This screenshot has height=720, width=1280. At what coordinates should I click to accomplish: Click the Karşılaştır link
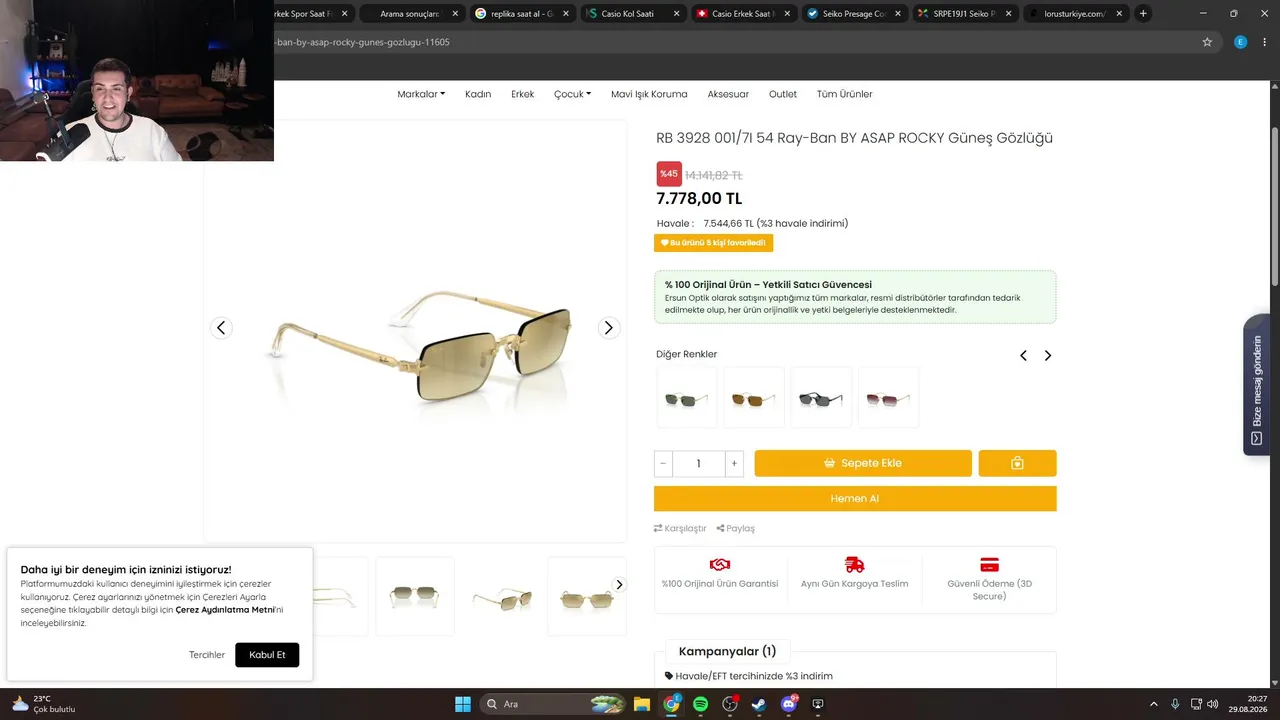point(680,528)
